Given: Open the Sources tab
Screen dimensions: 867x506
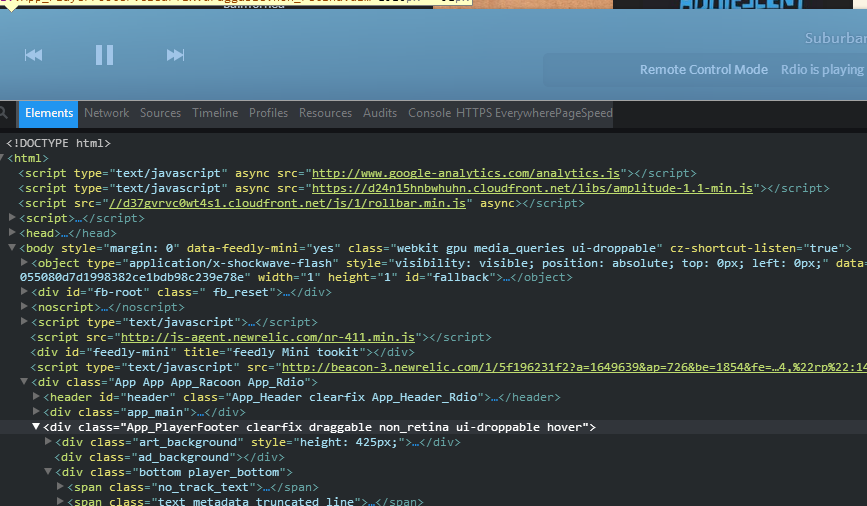Looking at the screenshot, I should click(160, 113).
